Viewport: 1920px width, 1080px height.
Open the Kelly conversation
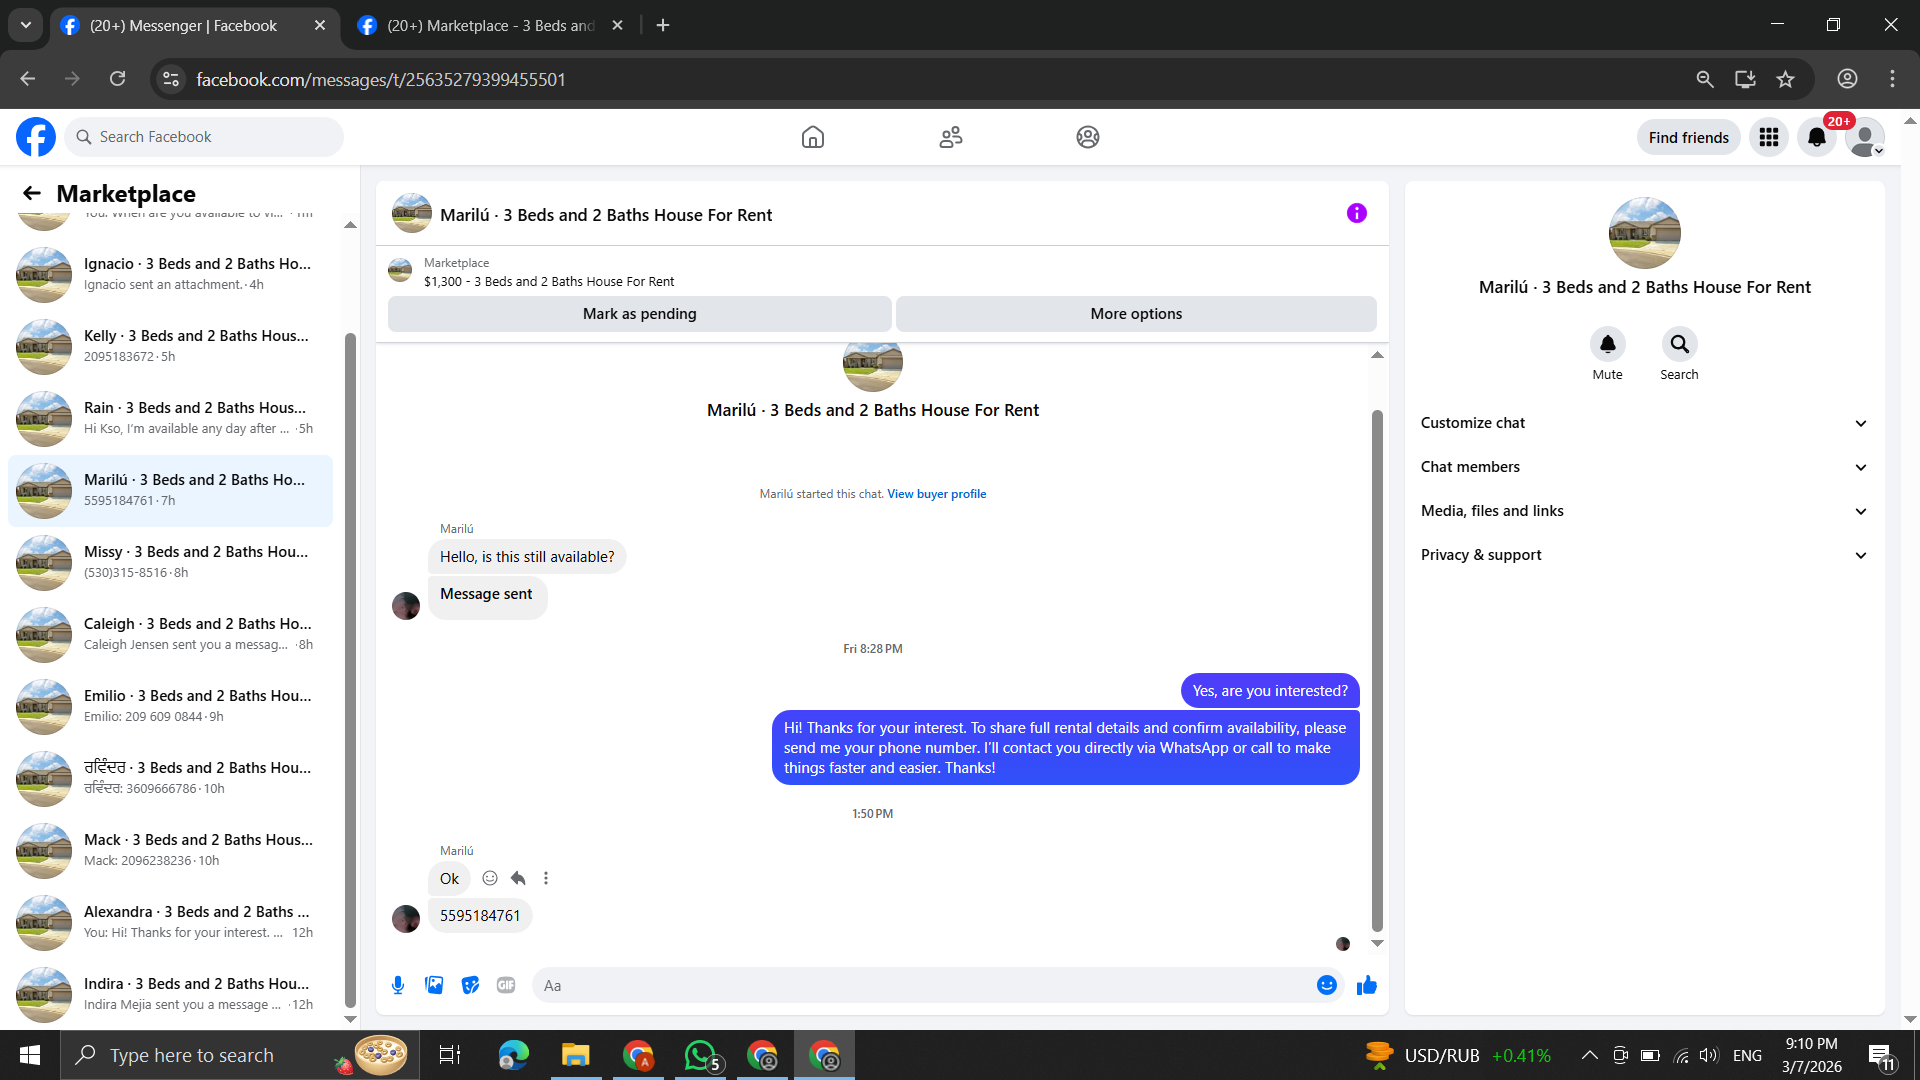click(x=170, y=346)
